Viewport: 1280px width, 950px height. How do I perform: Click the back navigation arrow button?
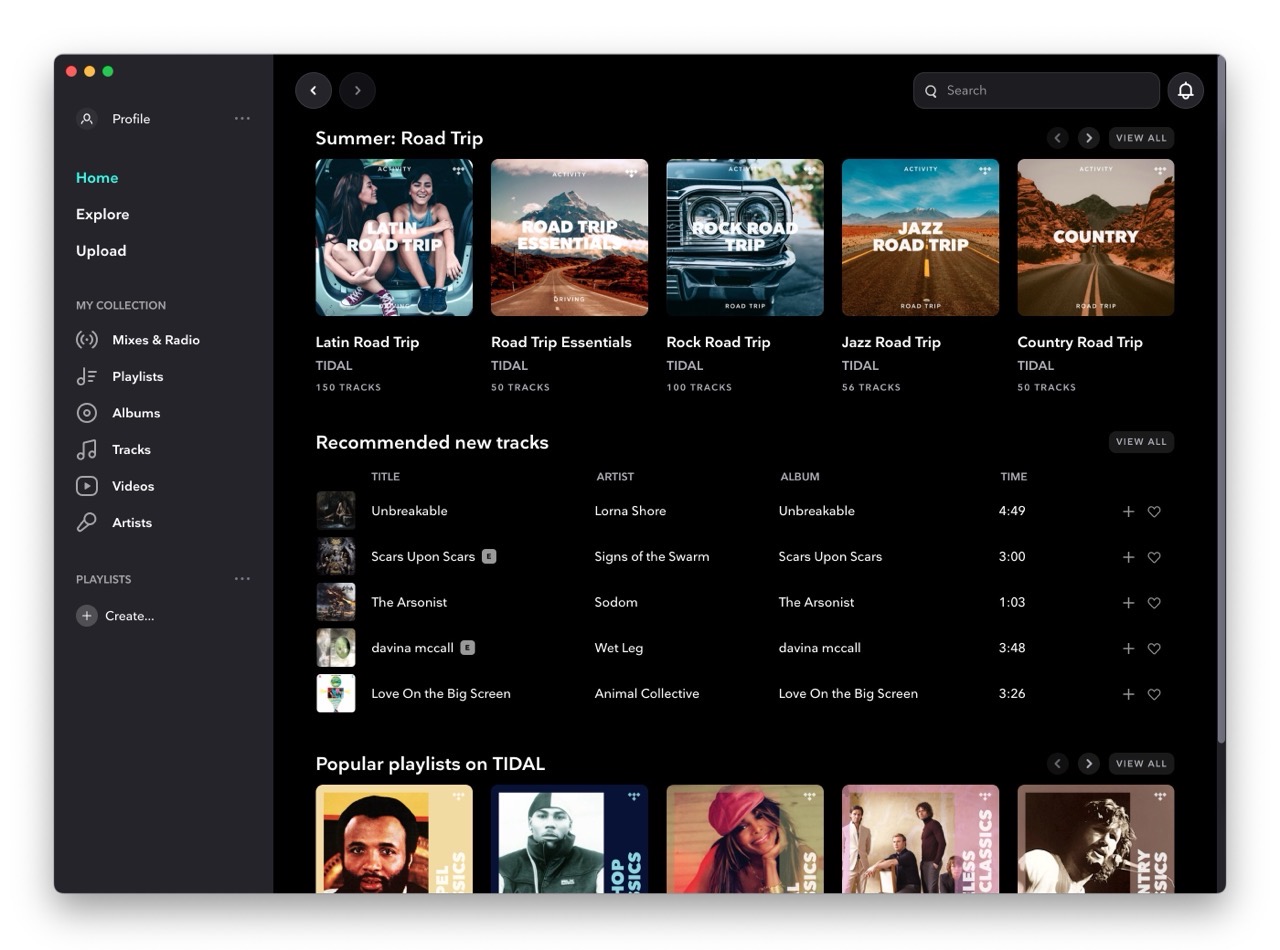point(313,90)
